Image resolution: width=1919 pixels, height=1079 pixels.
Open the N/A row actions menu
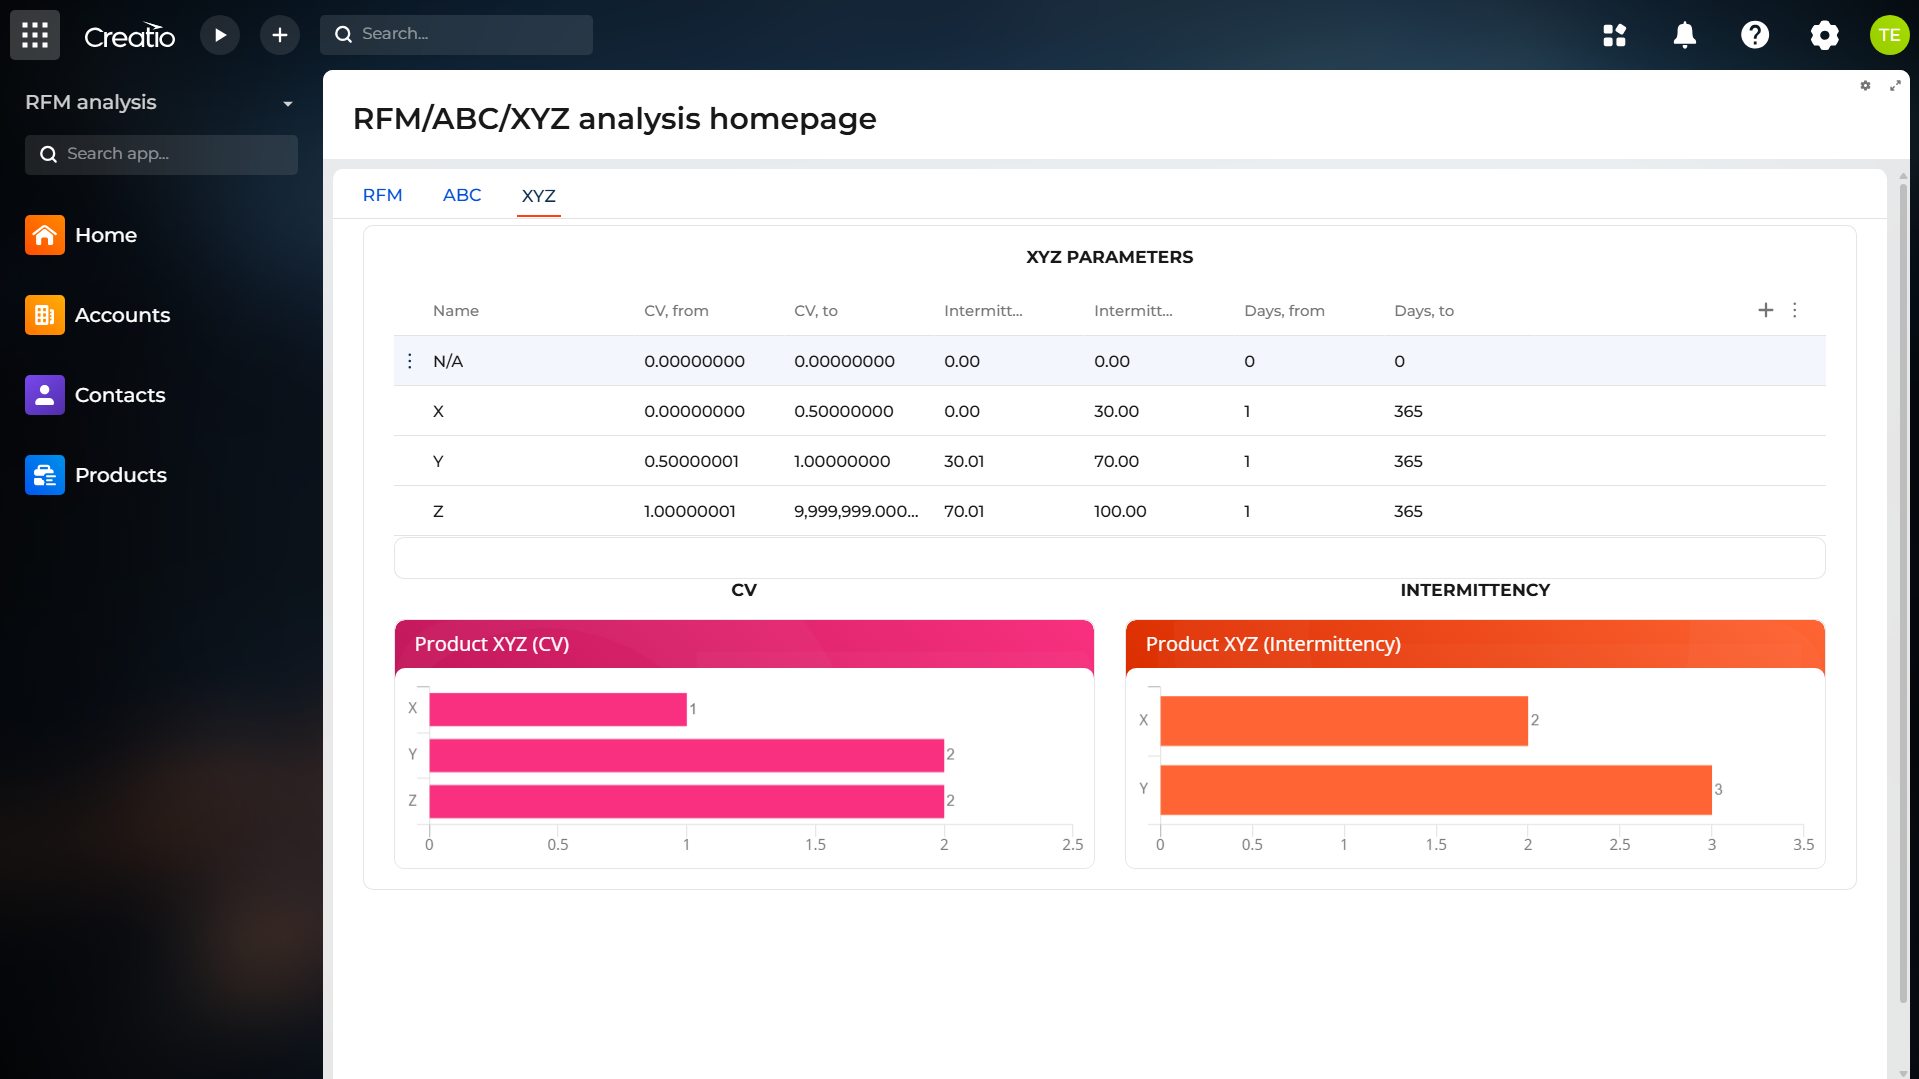410,361
